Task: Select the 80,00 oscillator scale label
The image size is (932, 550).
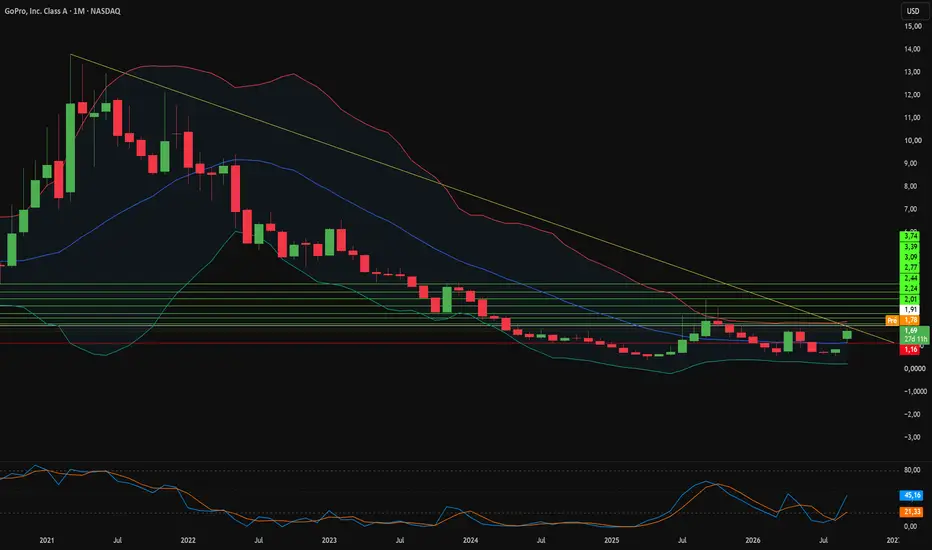Action: click(x=912, y=470)
